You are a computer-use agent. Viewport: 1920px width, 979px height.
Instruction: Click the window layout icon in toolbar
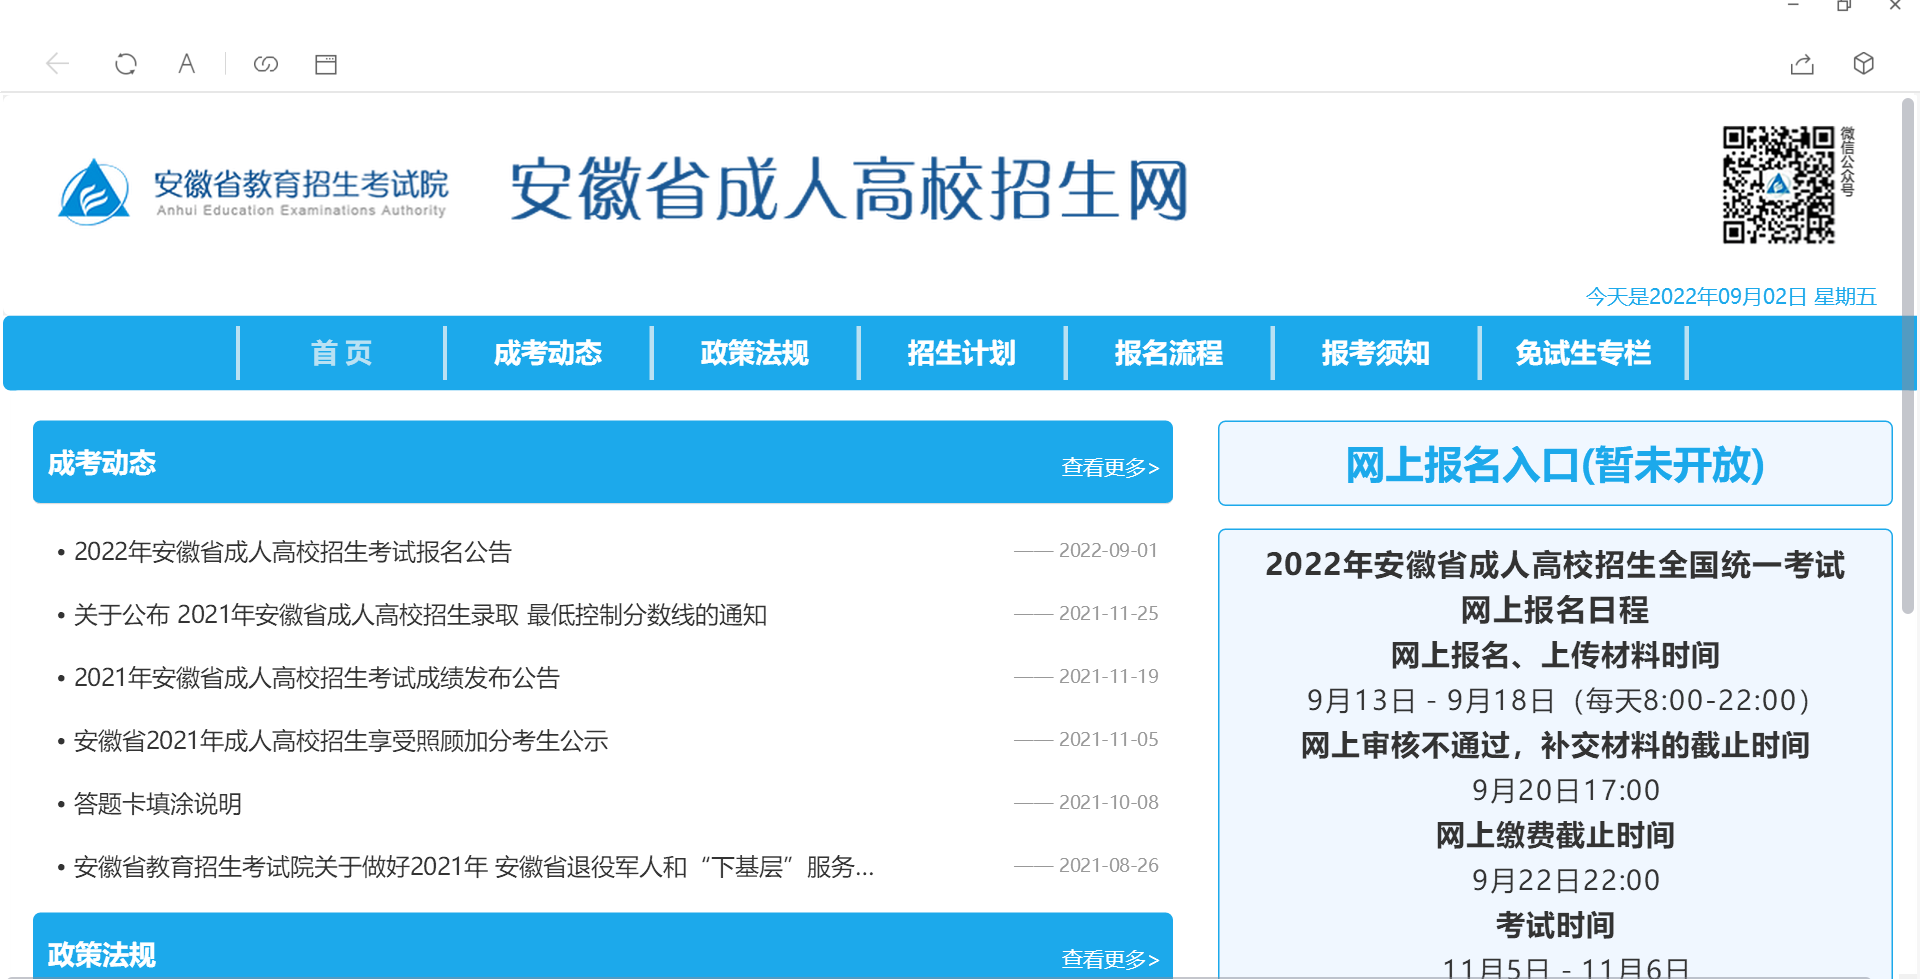(326, 64)
